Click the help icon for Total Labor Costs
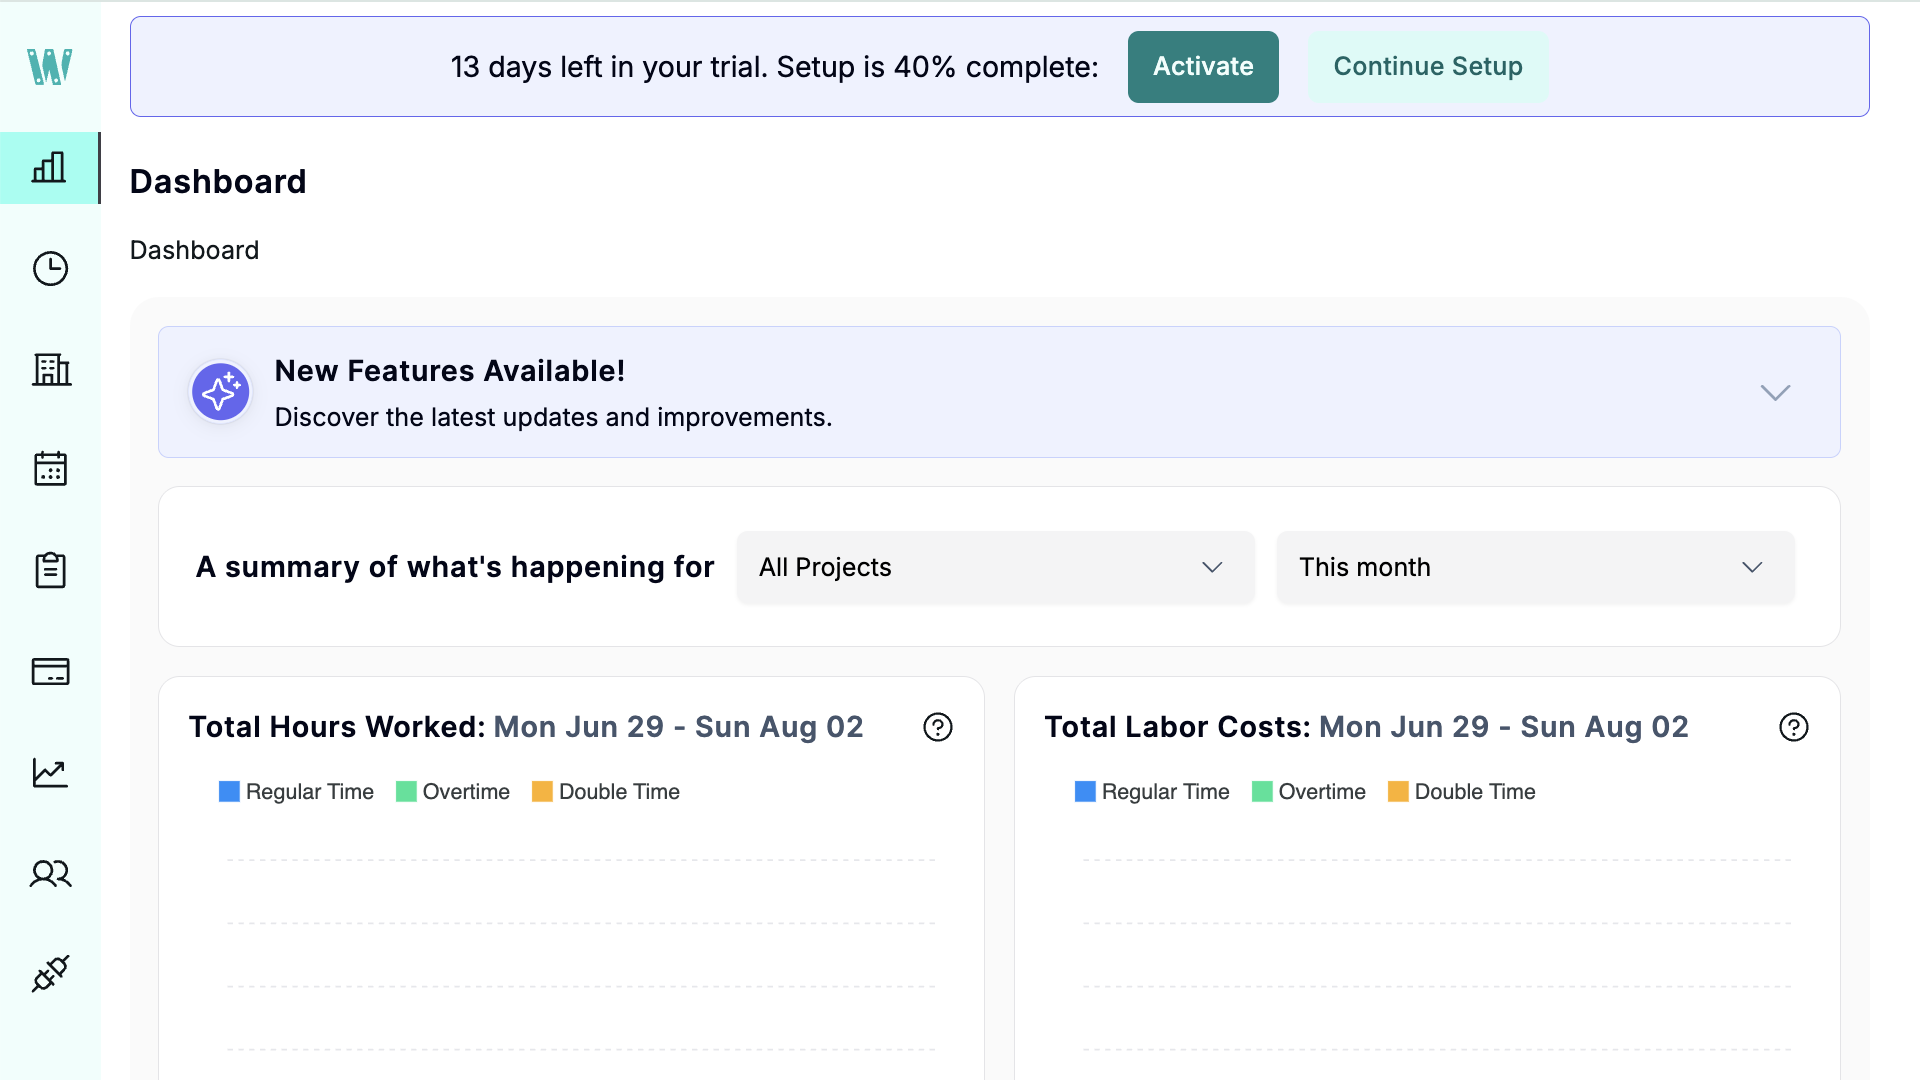This screenshot has width=1920, height=1080. click(x=1794, y=727)
